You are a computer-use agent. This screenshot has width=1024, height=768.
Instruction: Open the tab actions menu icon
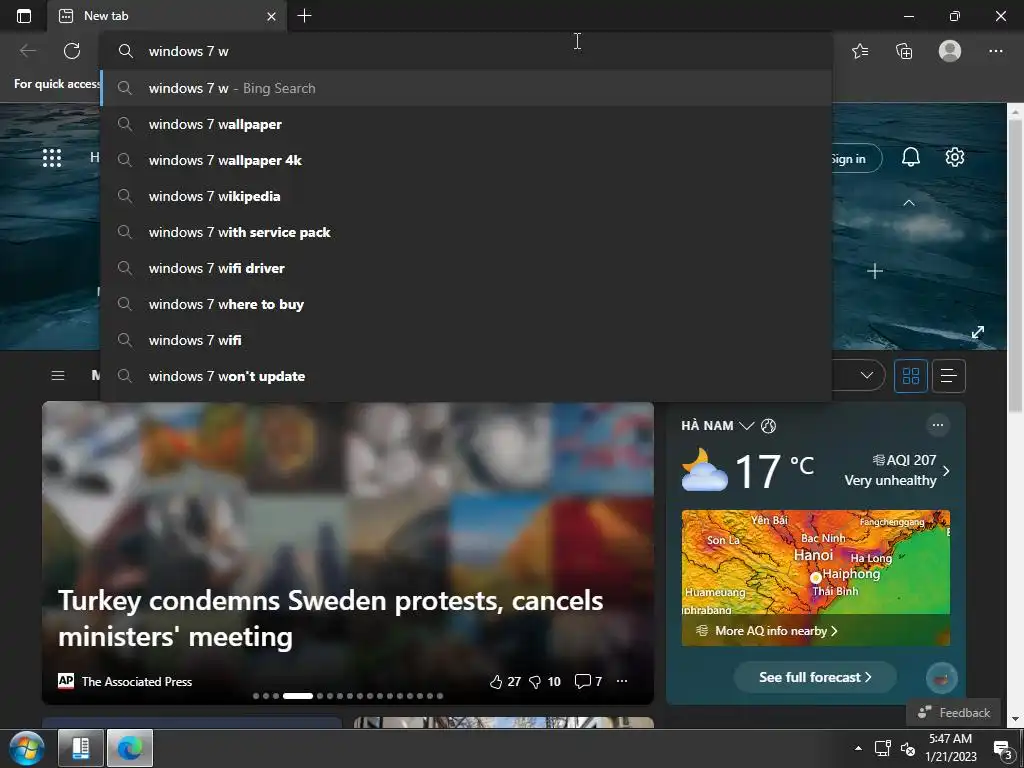[x=24, y=16]
